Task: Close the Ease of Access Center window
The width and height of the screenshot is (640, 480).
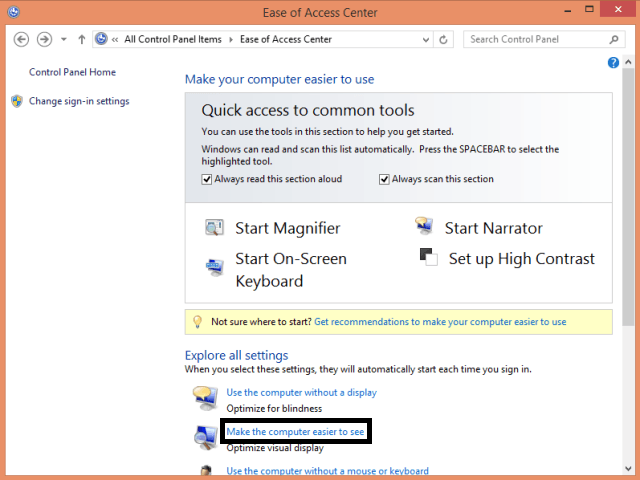Action: tap(618, 9)
